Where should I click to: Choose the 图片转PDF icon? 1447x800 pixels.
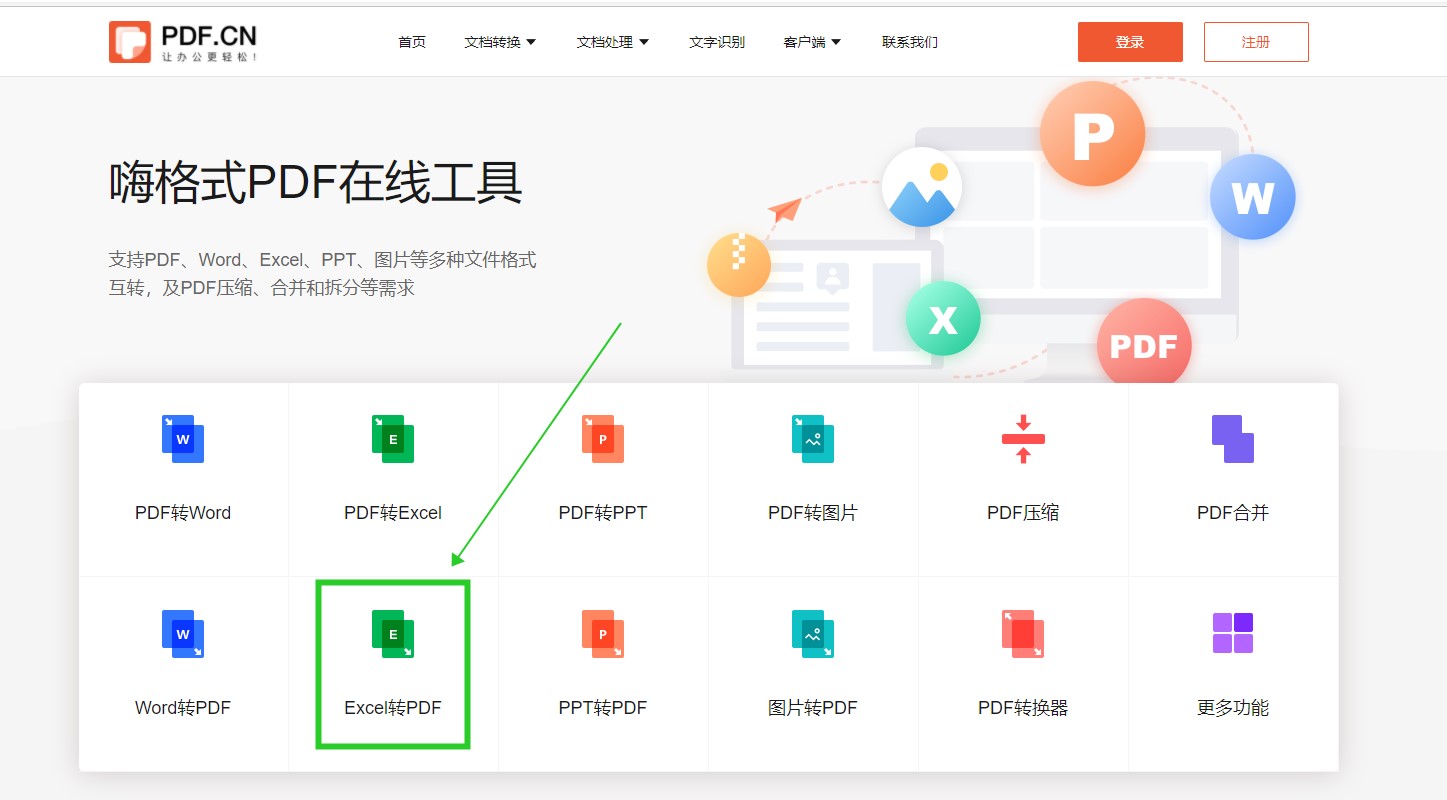coord(812,634)
